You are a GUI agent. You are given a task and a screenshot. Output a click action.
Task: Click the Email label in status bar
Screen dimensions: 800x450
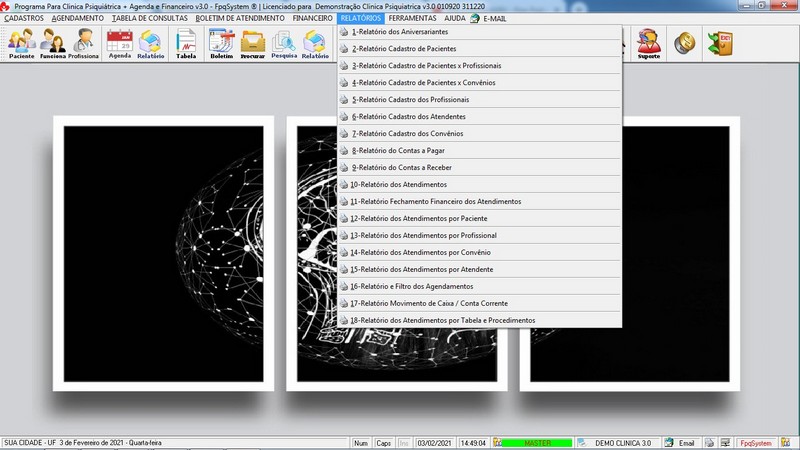point(686,443)
